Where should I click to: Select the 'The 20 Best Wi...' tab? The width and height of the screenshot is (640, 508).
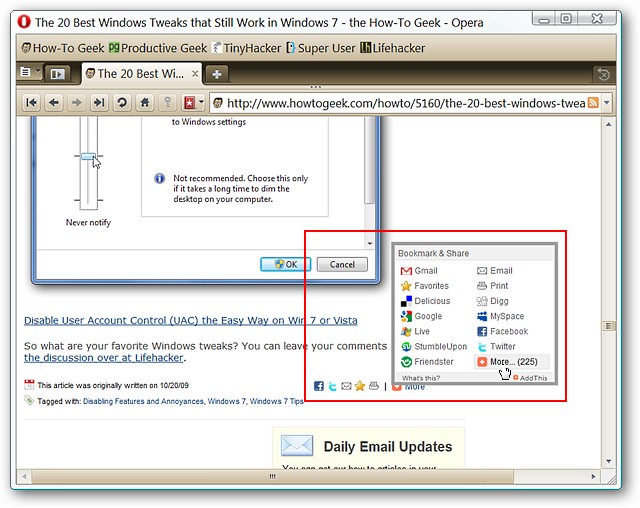coord(142,73)
